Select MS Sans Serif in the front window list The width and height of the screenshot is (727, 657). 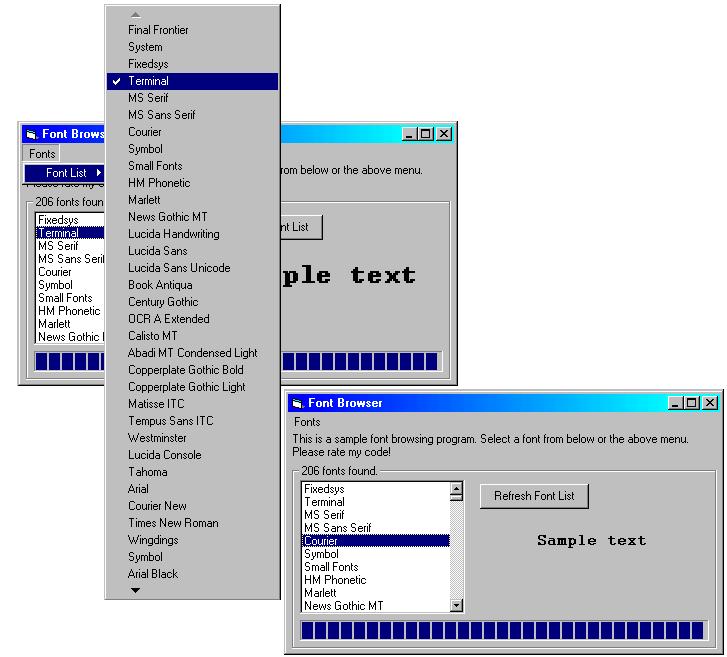(x=337, y=528)
